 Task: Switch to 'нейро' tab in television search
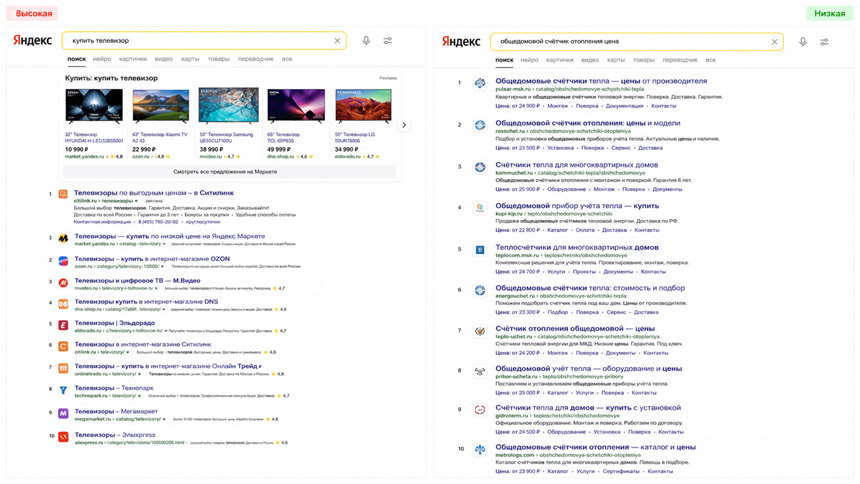[102, 59]
